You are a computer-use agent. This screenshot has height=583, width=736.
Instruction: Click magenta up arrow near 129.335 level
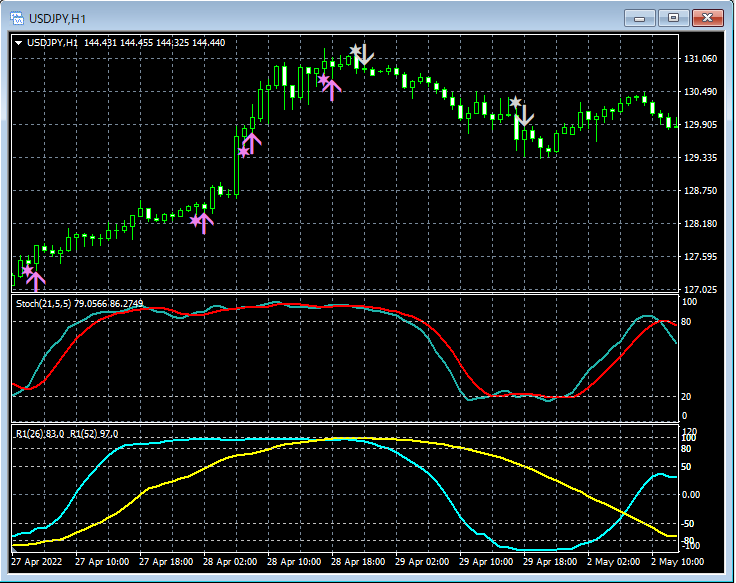click(x=251, y=144)
